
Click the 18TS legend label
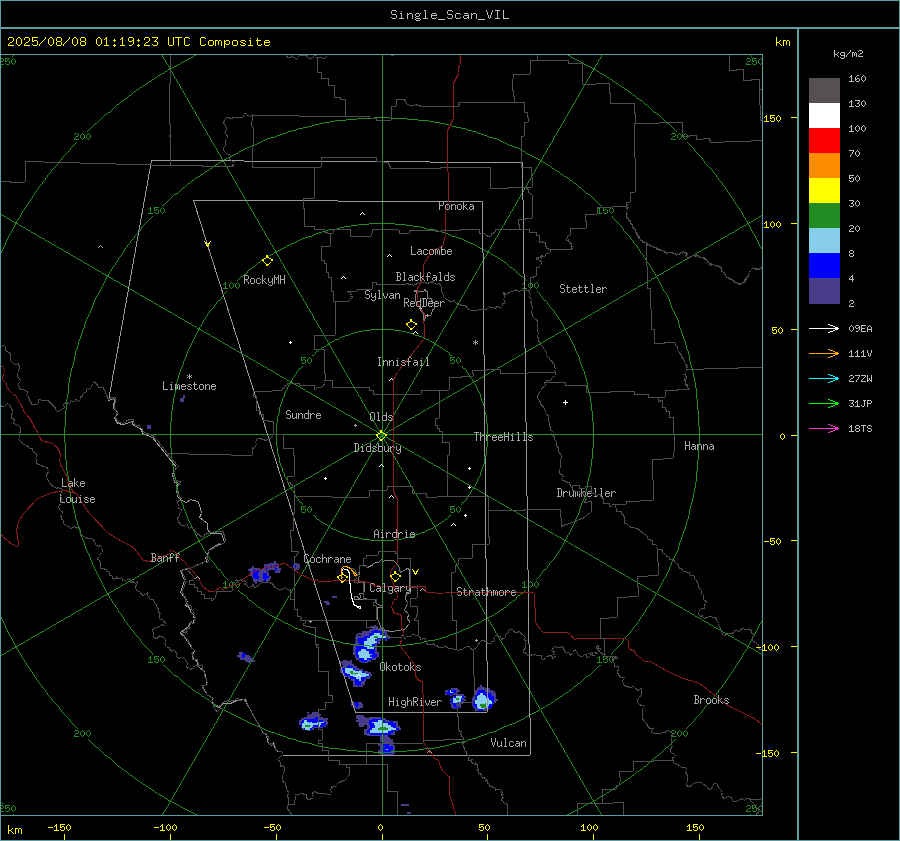pos(860,429)
